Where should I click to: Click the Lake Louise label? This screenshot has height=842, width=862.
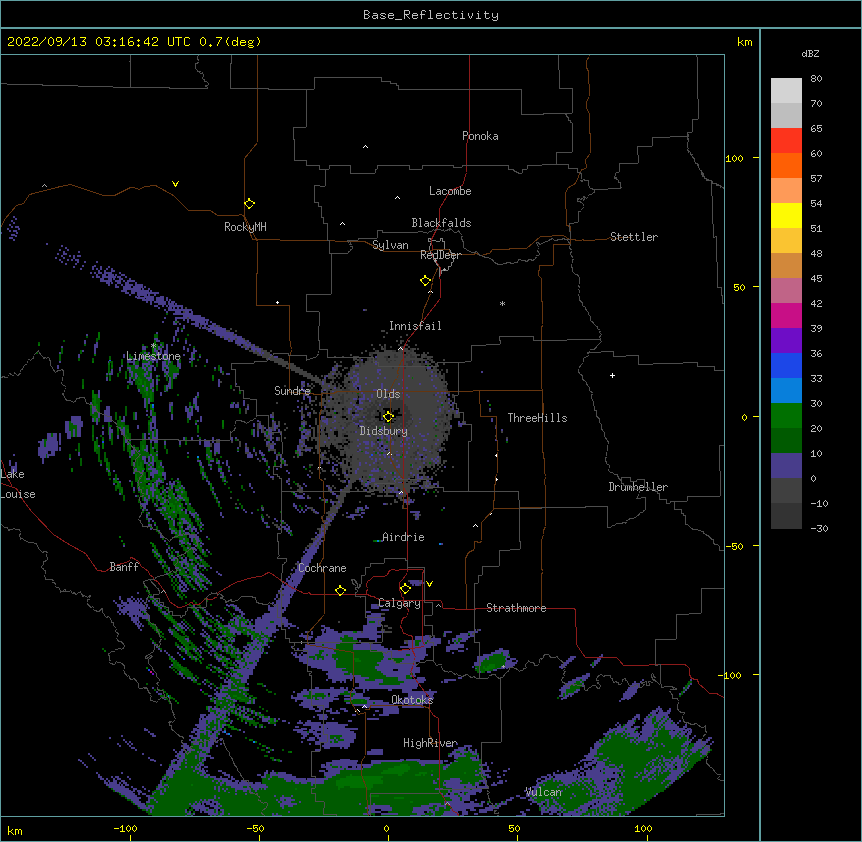coord(18,484)
